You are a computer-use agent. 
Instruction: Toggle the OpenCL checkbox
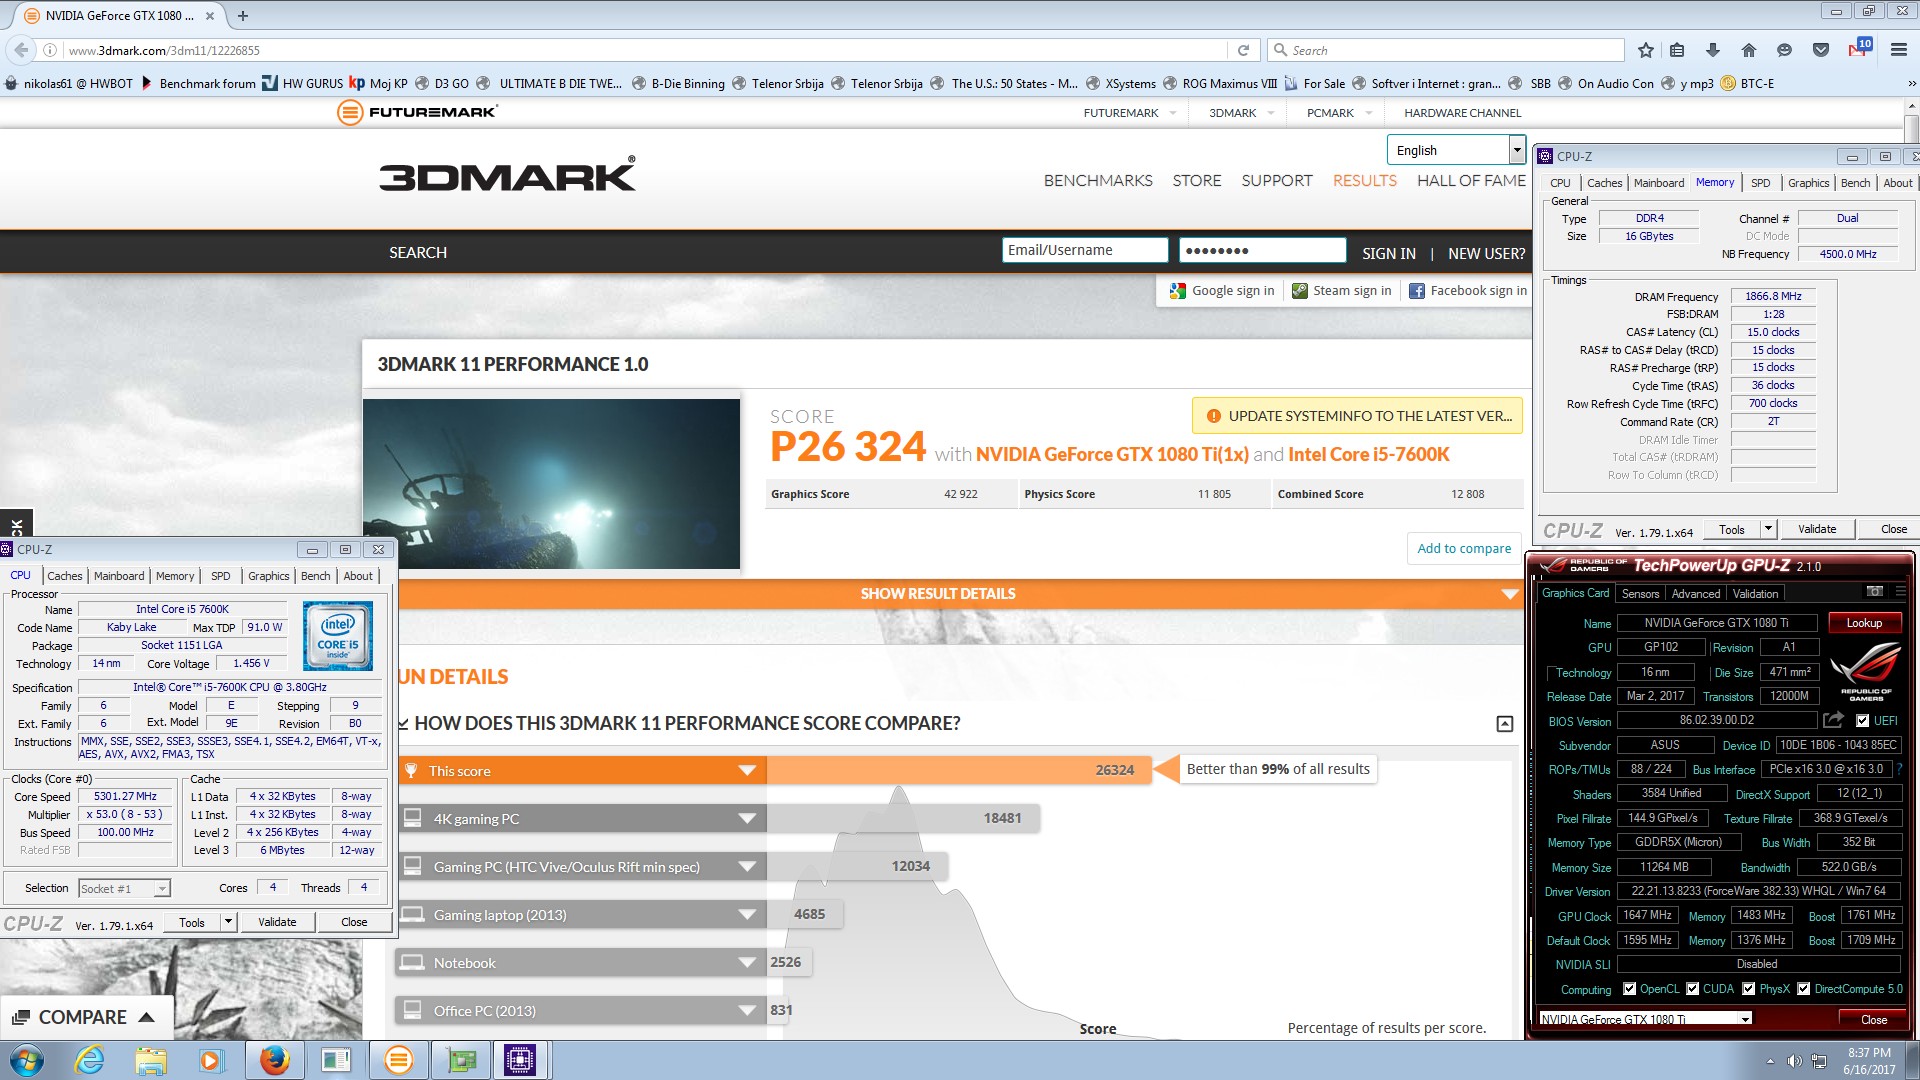1629,989
